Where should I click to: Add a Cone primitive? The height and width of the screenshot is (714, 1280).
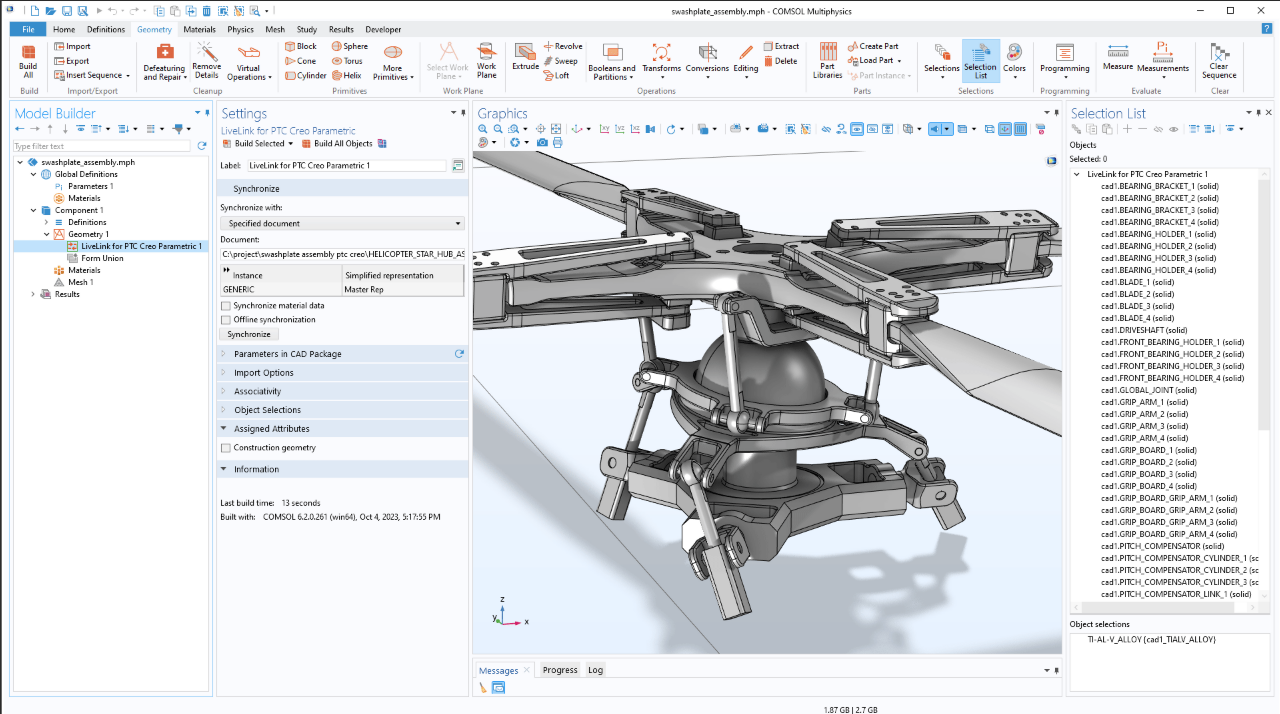click(x=300, y=60)
